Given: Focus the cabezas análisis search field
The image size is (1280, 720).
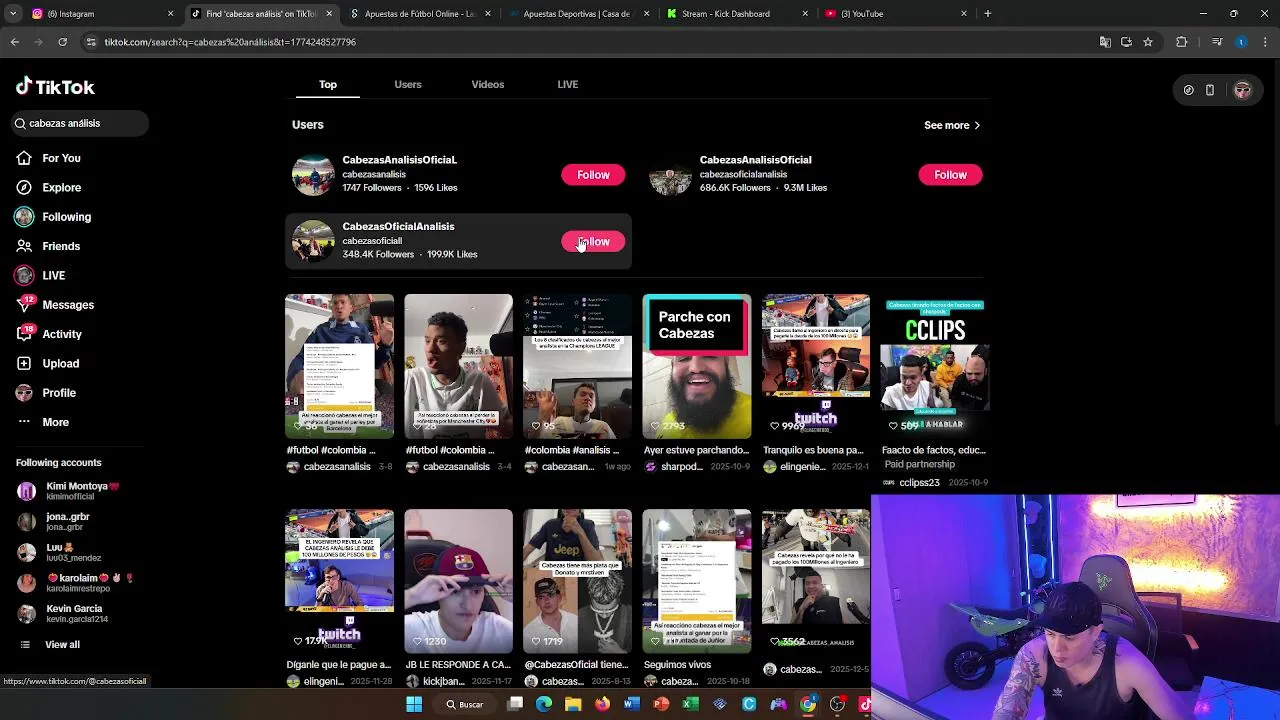Looking at the screenshot, I should [80, 123].
